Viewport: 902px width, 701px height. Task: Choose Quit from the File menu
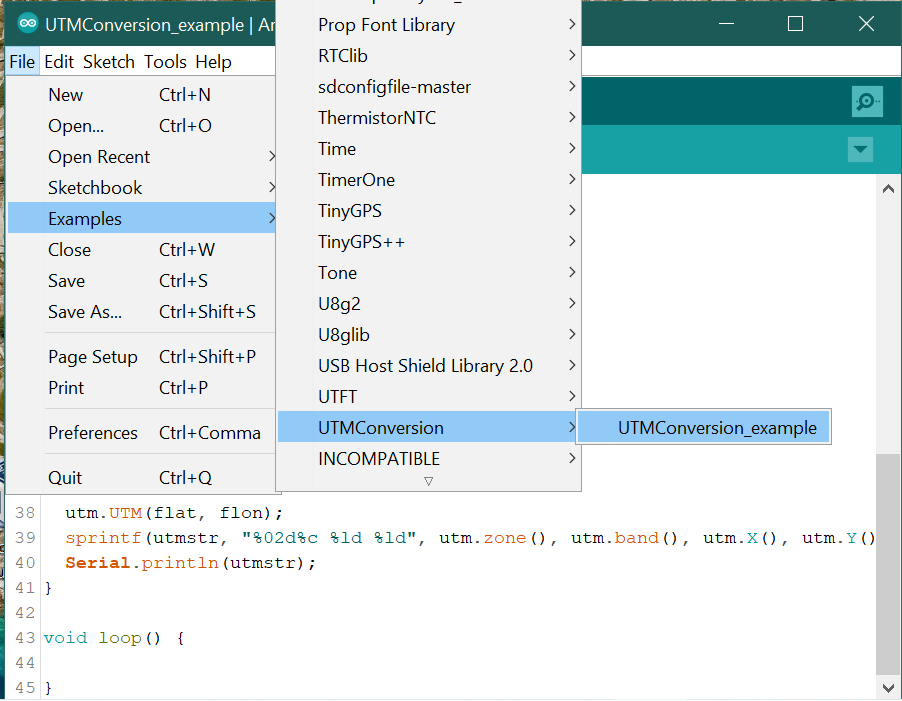pos(142,478)
